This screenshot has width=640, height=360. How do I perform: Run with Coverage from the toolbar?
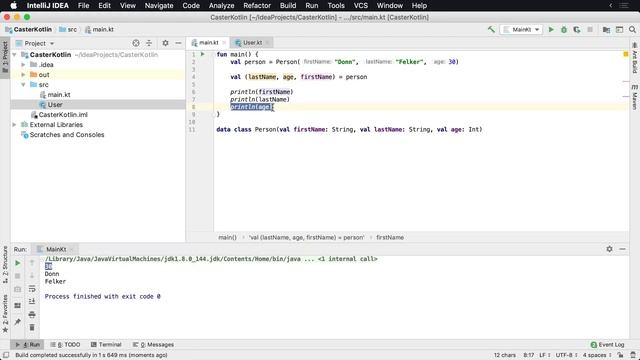tap(577, 29)
